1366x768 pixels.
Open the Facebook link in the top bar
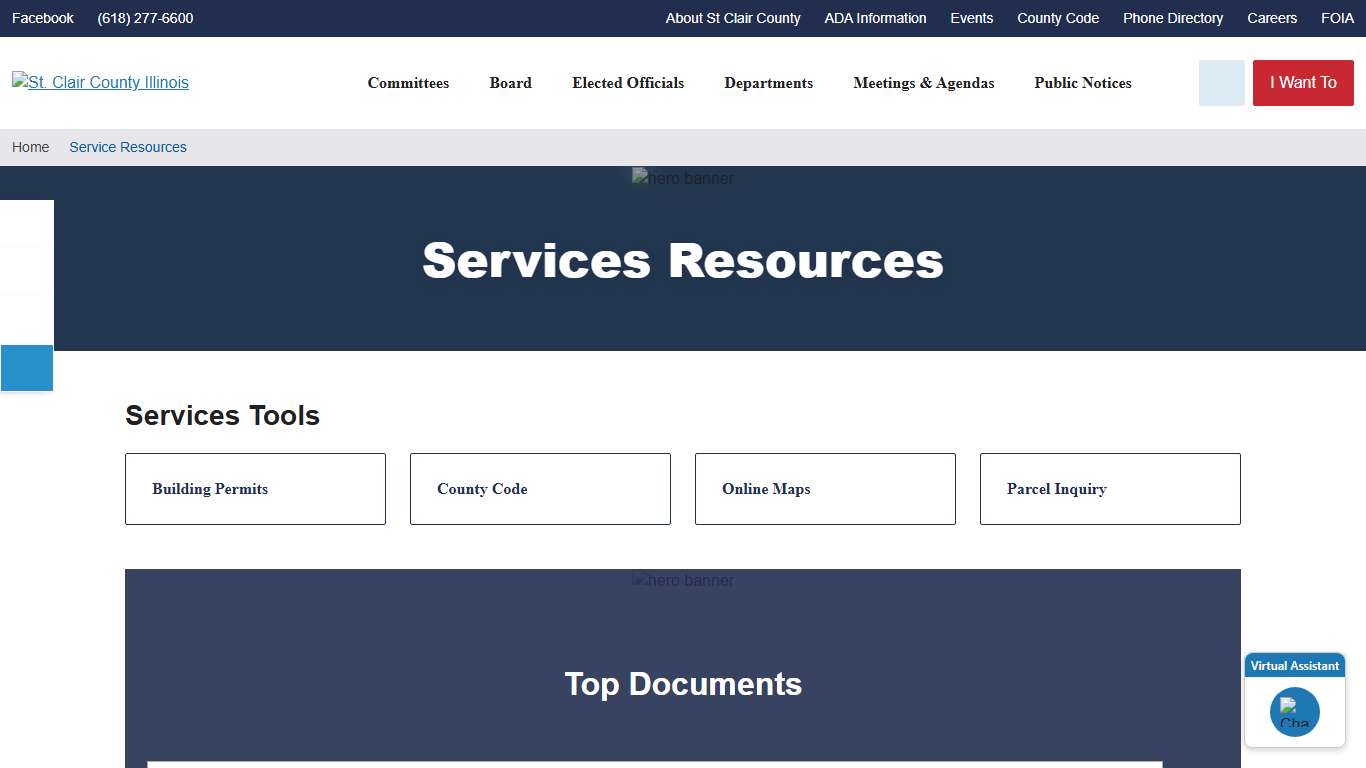(42, 17)
